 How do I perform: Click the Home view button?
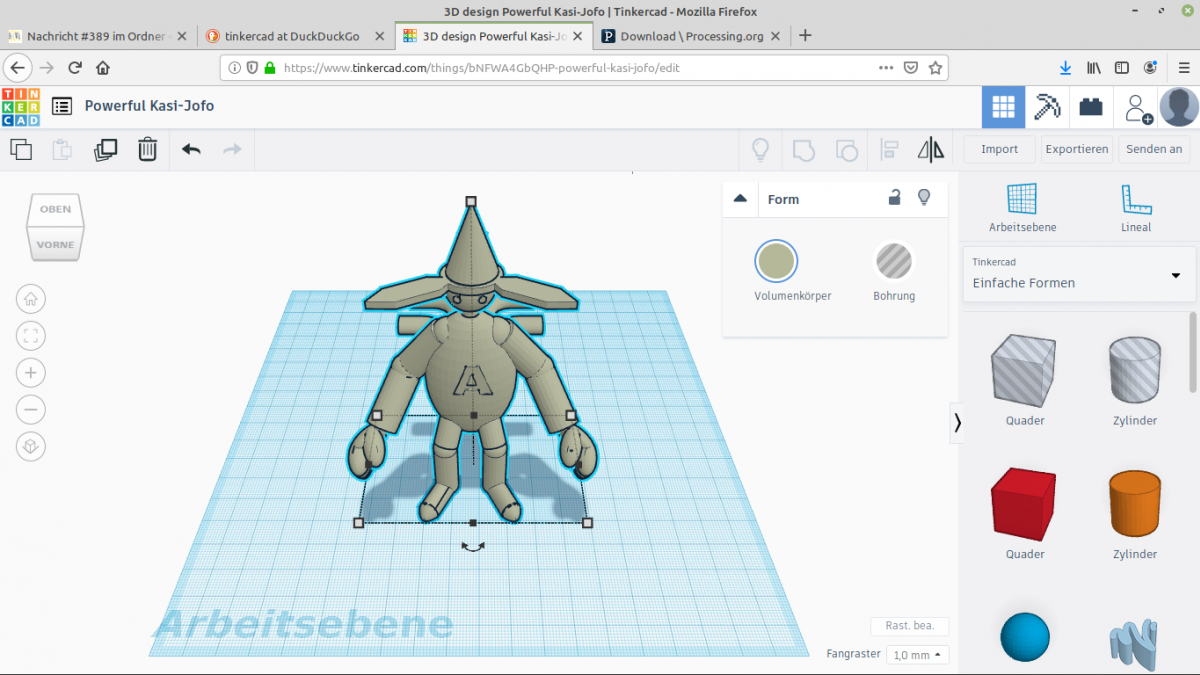(31, 299)
